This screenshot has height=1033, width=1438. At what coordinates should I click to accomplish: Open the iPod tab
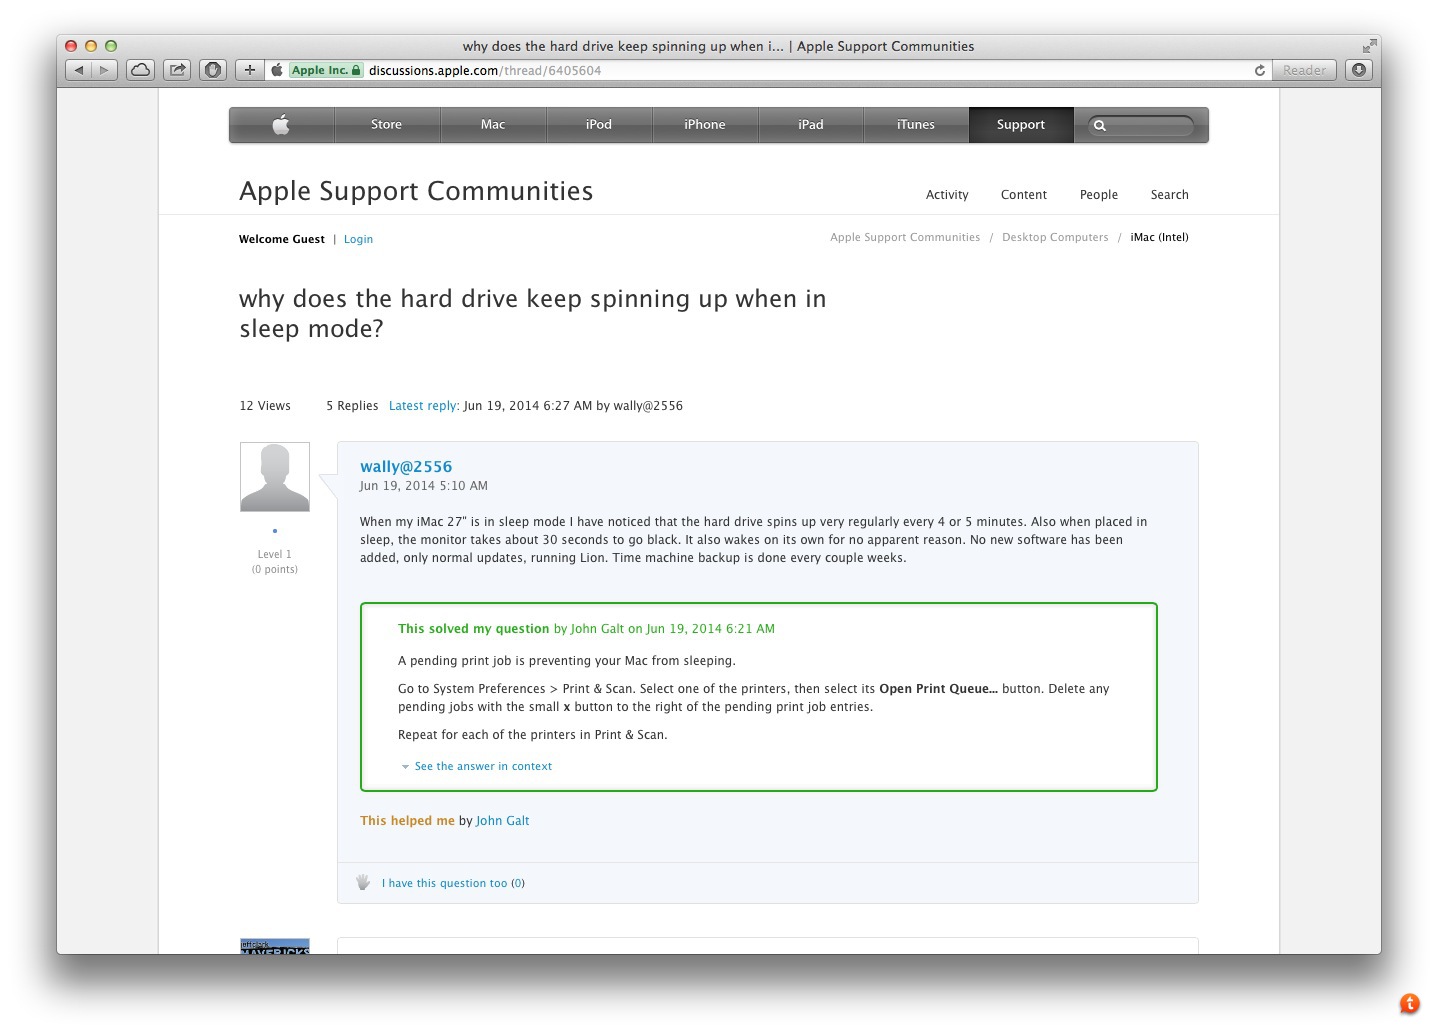(x=599, y=125)
